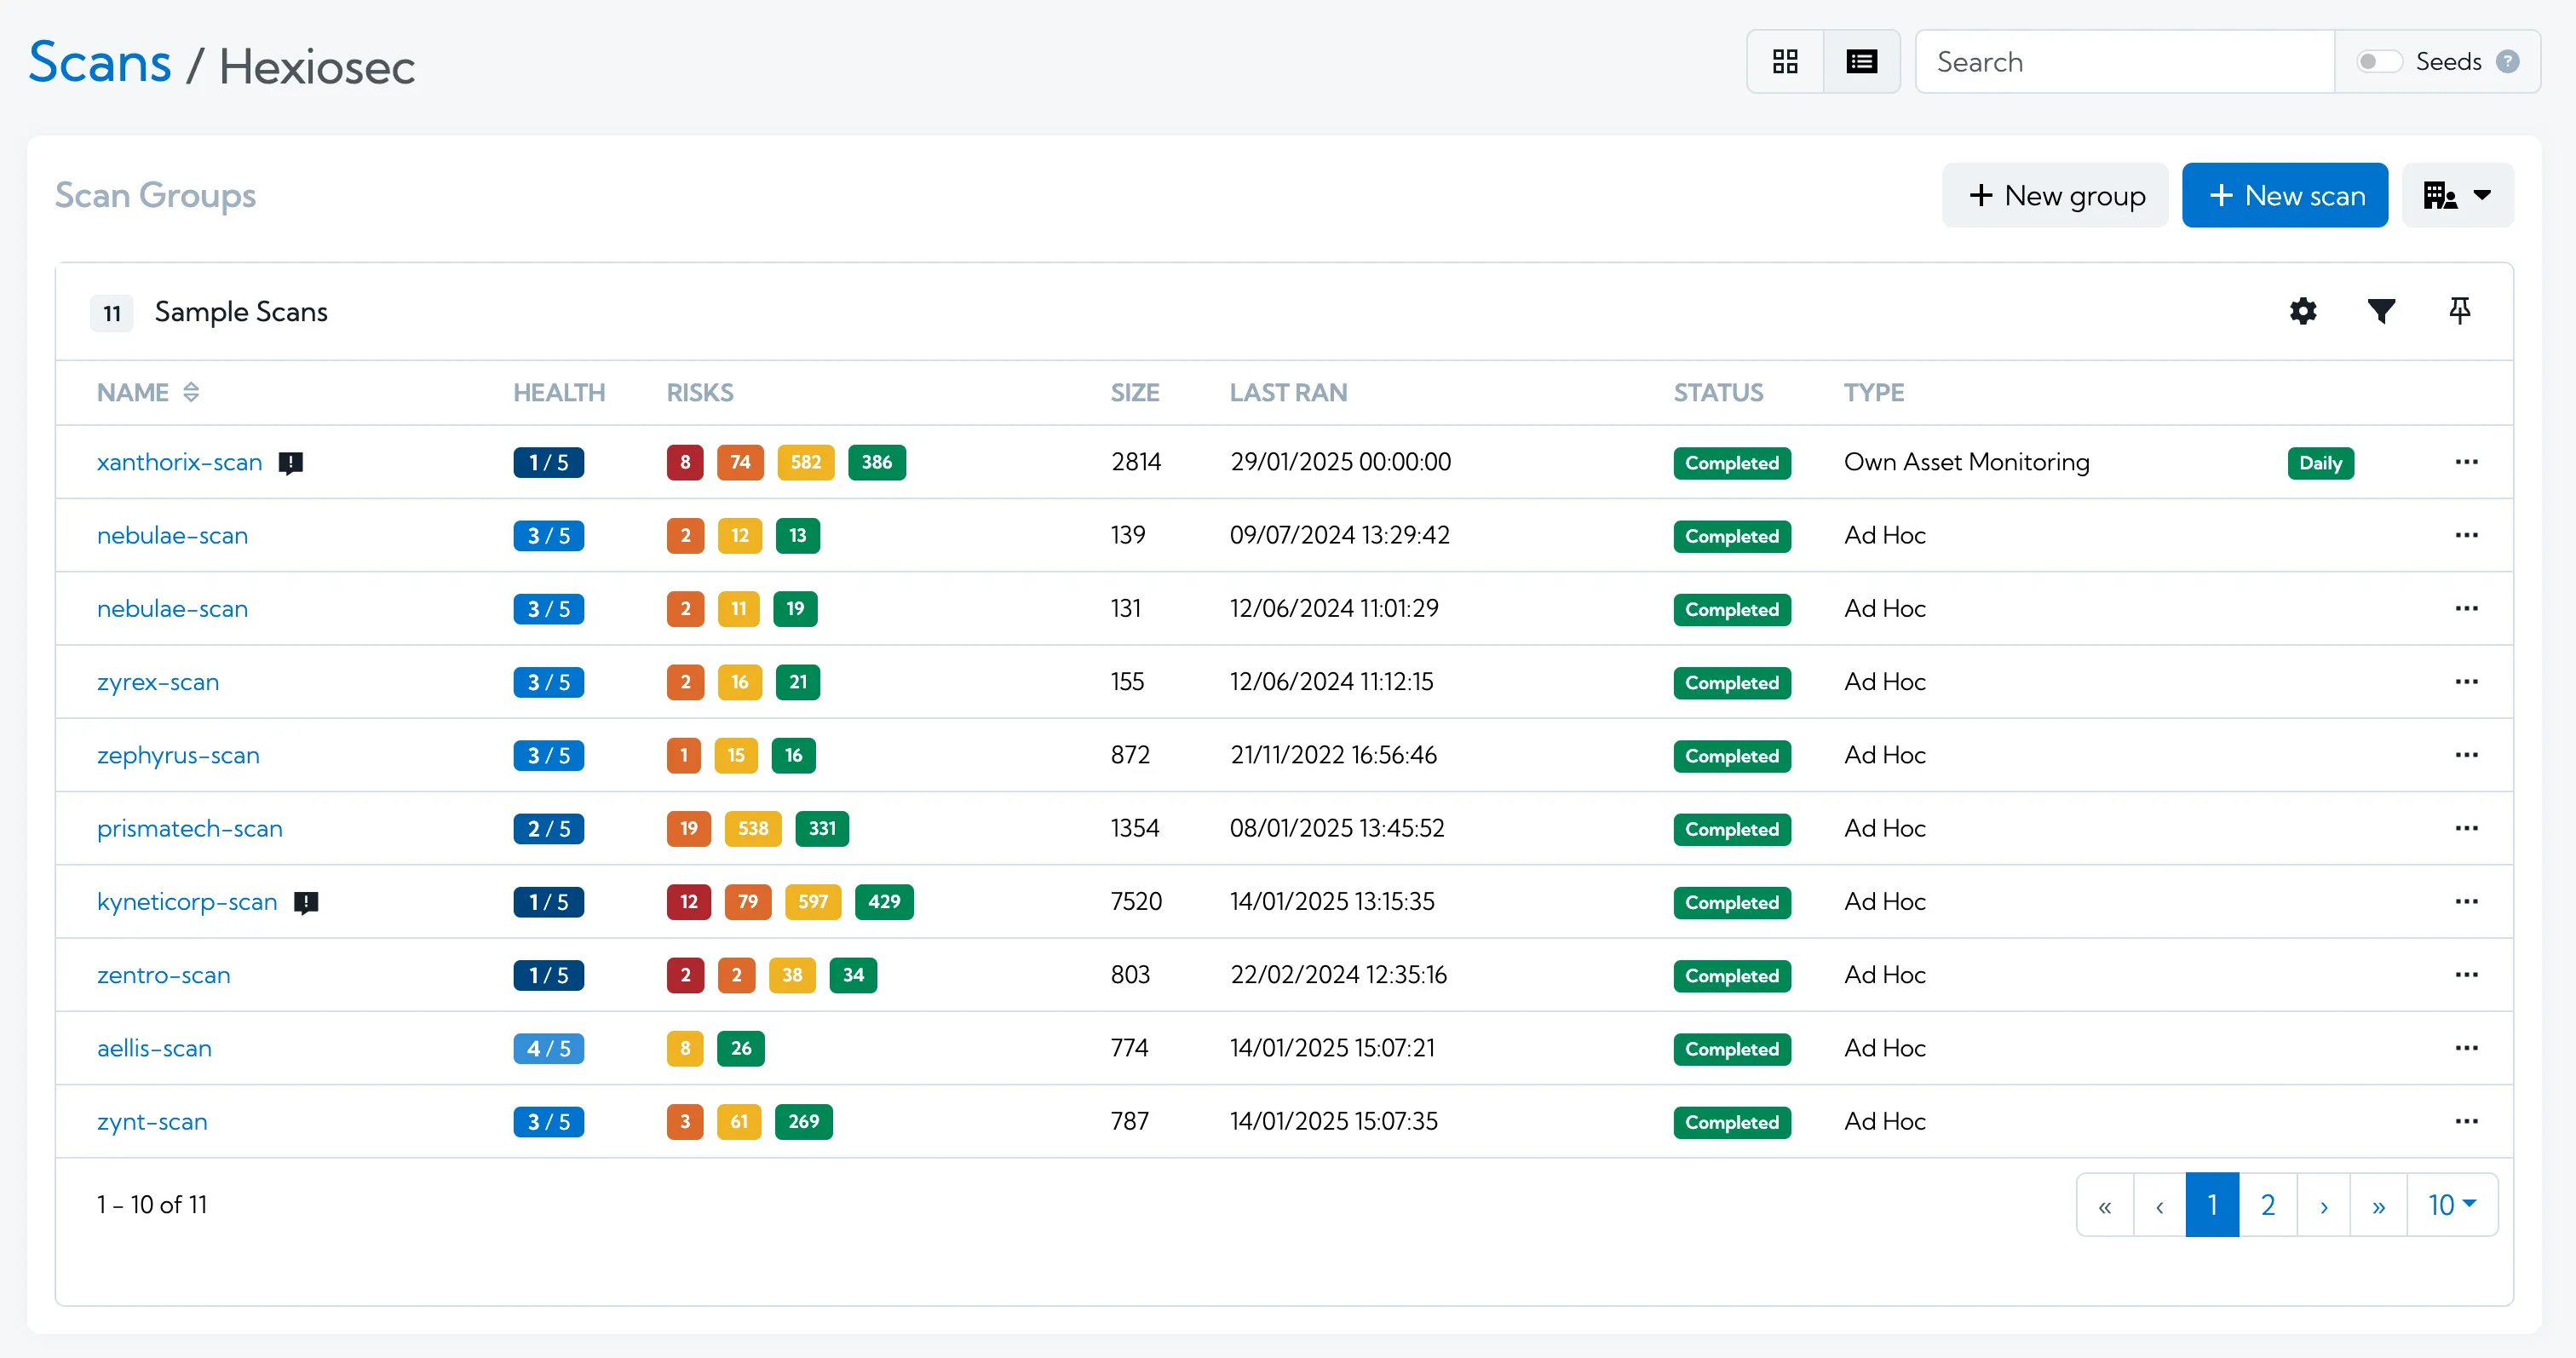Pin the Sample Scans group
Image resolution: width=2576 pixels, height=1358 pixels.
pos(2458,312)
